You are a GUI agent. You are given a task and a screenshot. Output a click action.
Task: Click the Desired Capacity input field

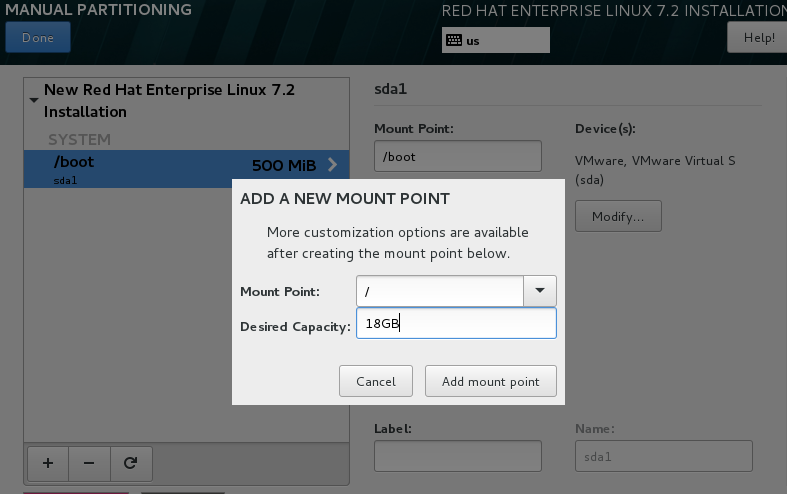456,323
